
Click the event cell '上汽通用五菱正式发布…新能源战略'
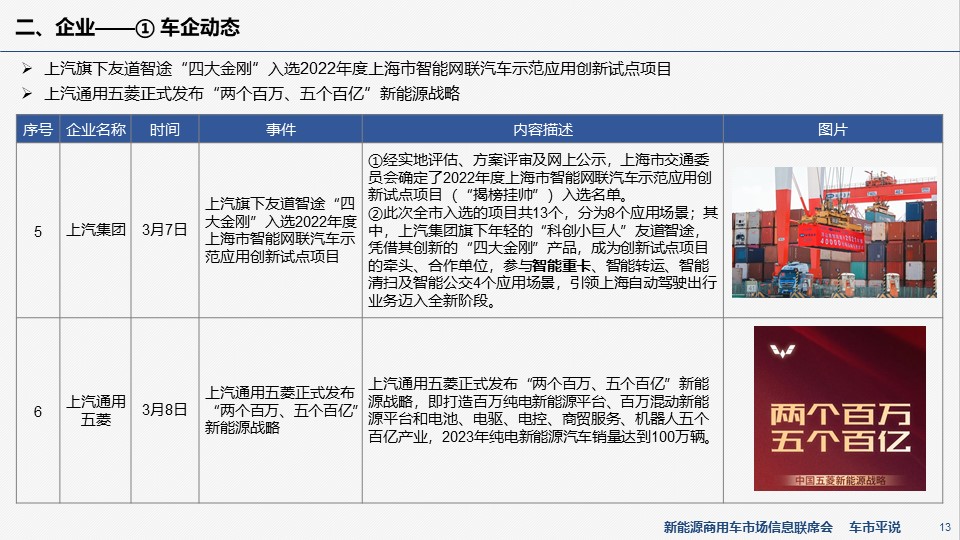[x=280, y=410]
